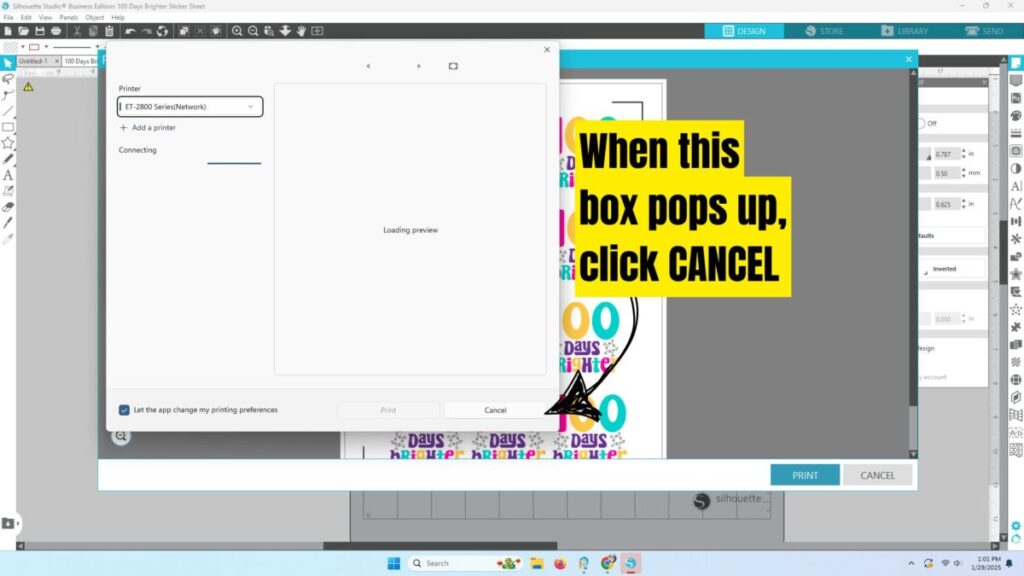Click the fit-to-window icon in preview header
Screen dimensions: 1024x576
453,66
